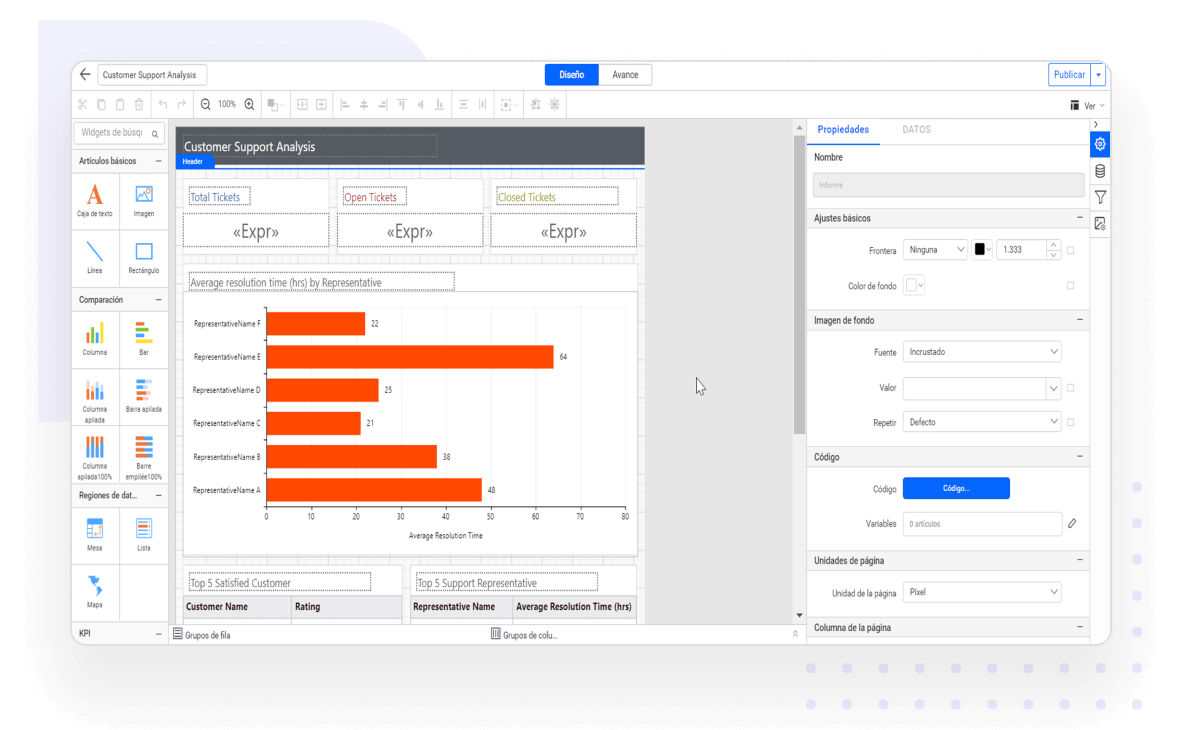Image resolution: width=1180 pixels, height=730 pixels.
Task: Switch to the Avance preview tab
Action: click(625, 75)
